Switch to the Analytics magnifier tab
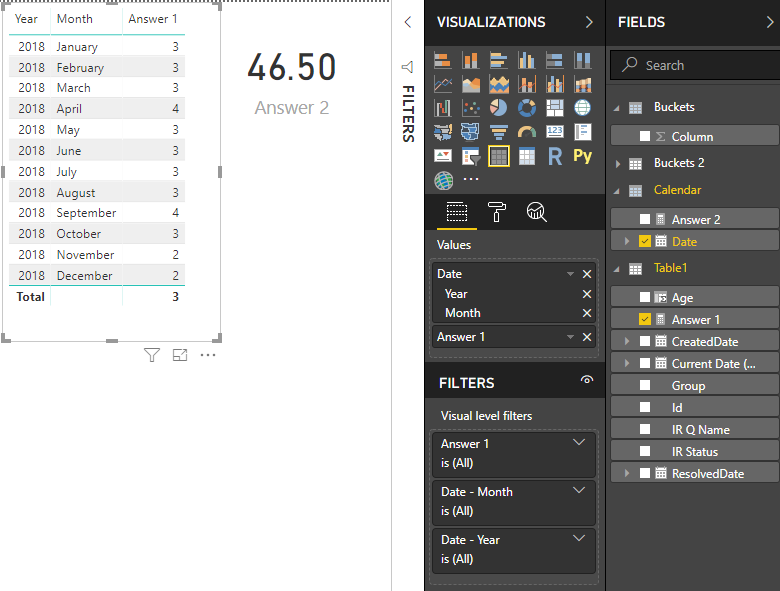 [x=536, y=212]
